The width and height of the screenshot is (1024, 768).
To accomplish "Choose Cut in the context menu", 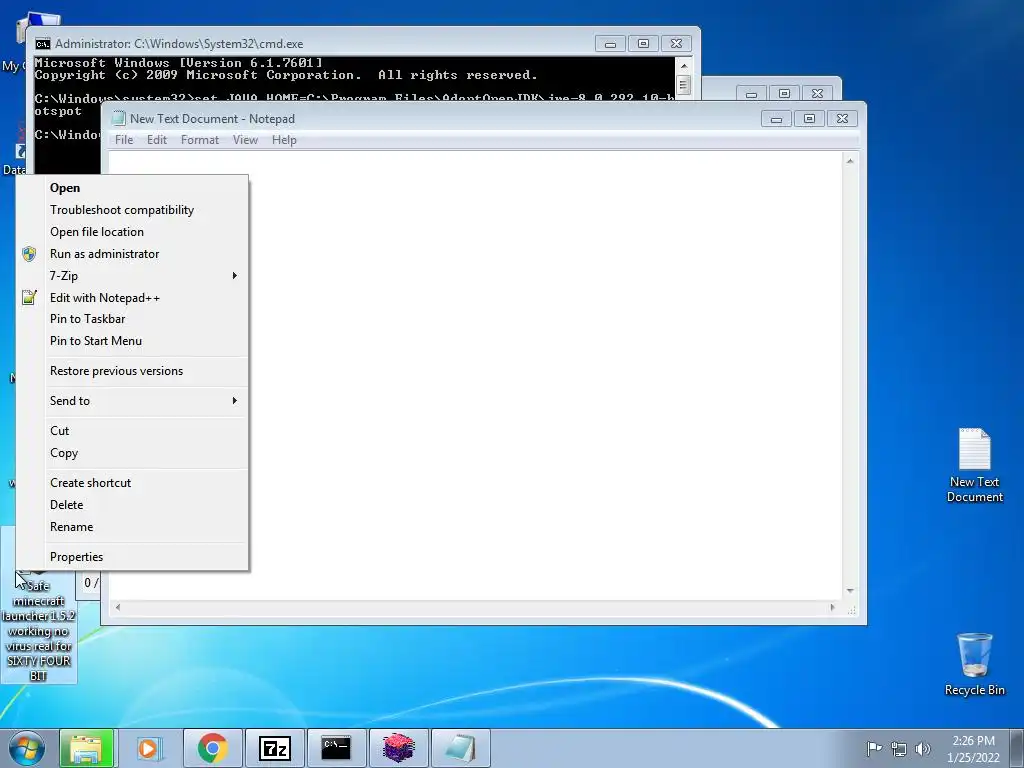I will pos(132,431).
